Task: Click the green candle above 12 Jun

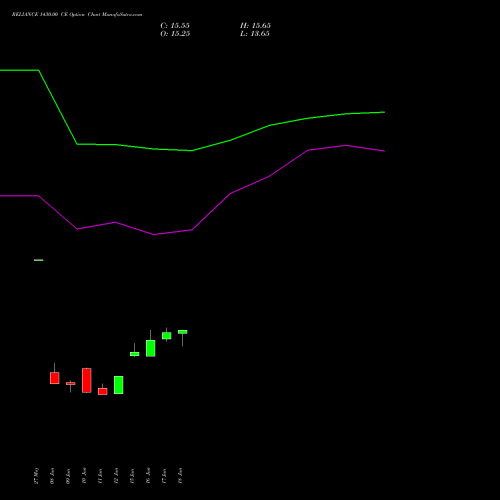Action: [119, 385]
